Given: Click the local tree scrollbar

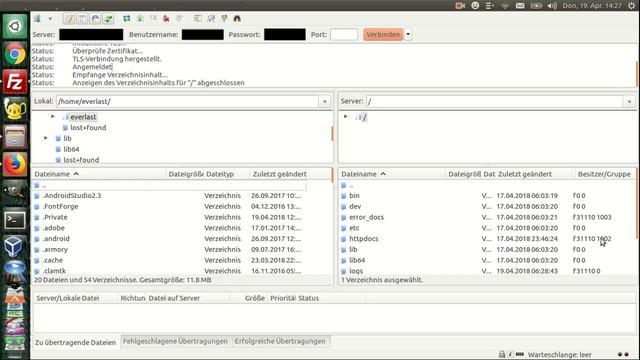Looking at the screenshot, I should (332, 133).
